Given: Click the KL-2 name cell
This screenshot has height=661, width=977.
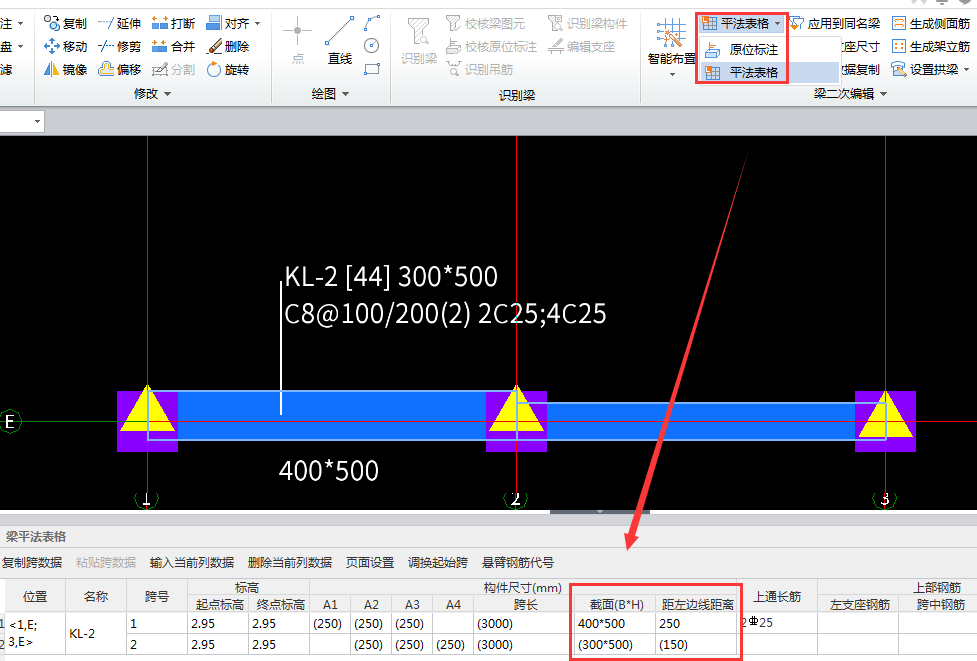Looking at the screenshot, I should click(96, 634).
